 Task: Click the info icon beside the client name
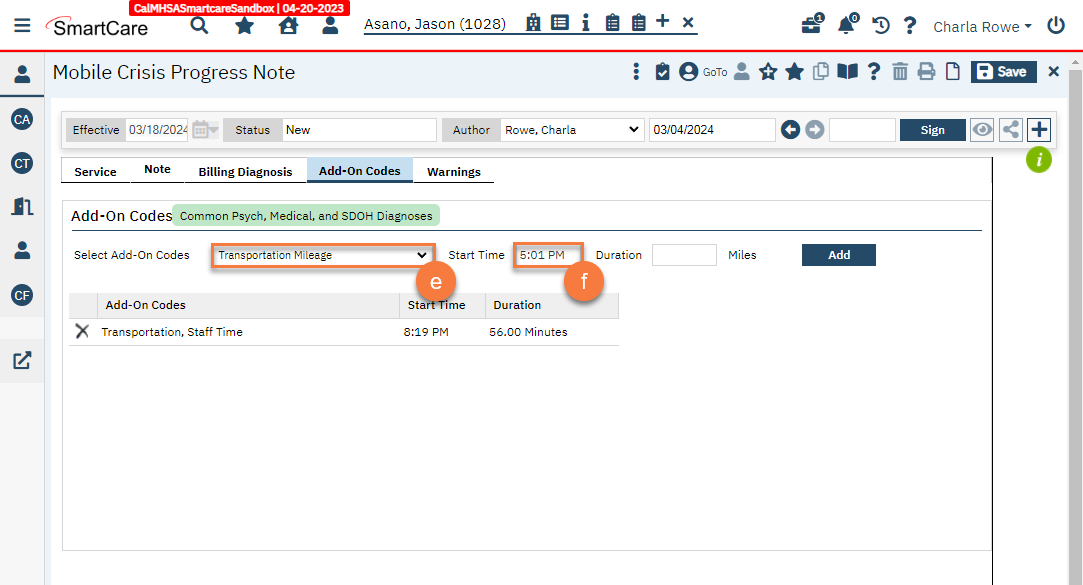tap(586, 23)
